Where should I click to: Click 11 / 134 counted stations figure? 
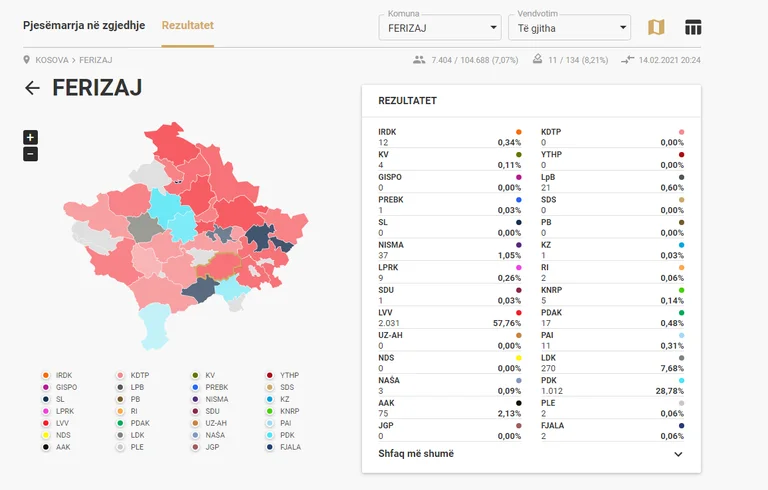pyautogui.click(x=578, y=60)
